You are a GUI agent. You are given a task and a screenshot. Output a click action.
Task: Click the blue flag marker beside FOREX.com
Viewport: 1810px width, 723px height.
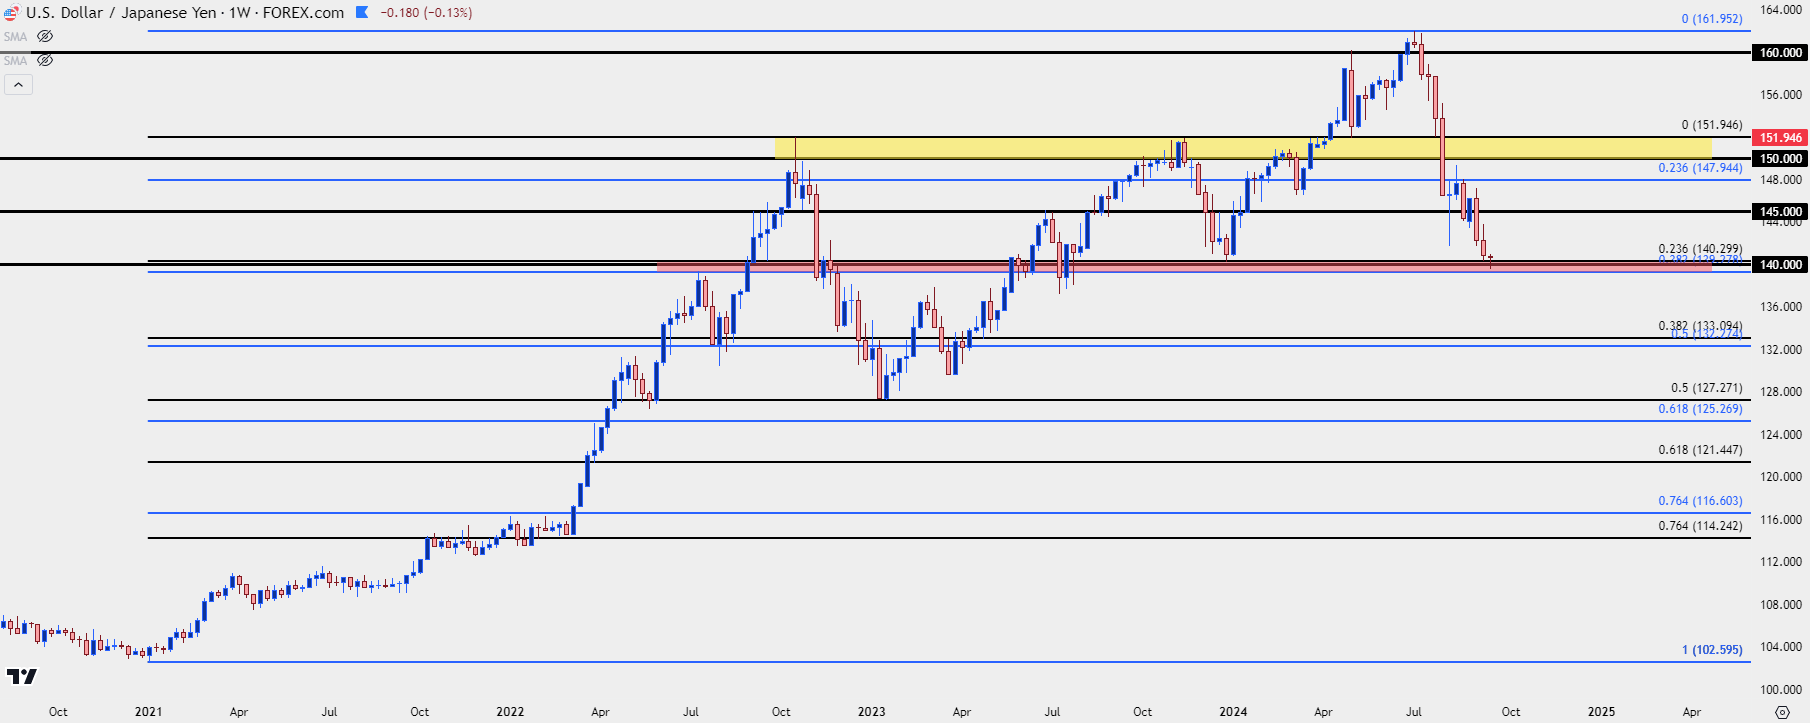361,13
